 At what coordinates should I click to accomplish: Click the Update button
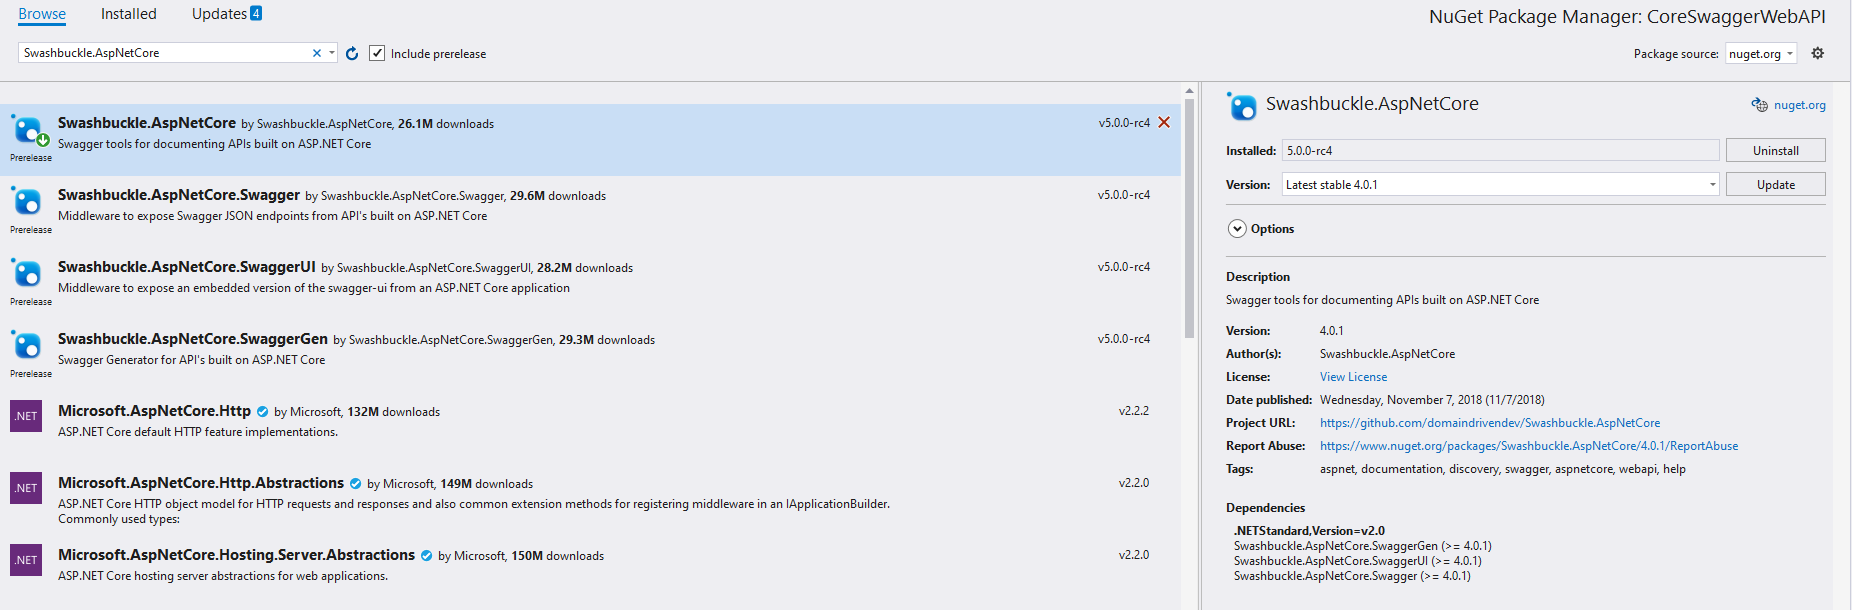point(1776,184)
